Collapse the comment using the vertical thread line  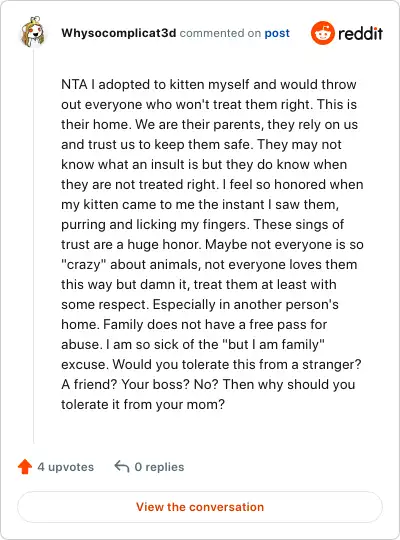(x=33, y=246)
